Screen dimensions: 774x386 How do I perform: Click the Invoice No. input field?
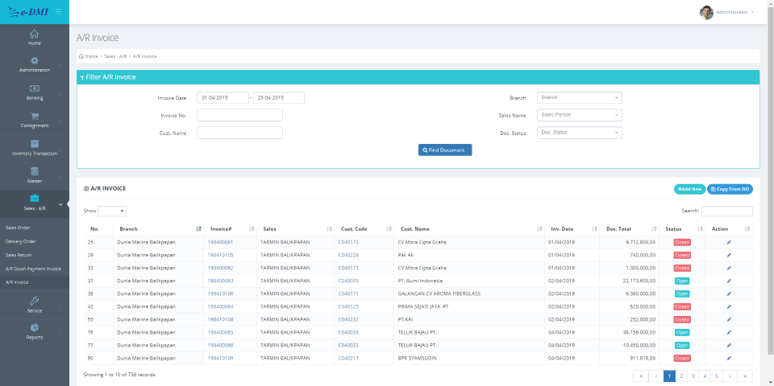[x=239, y=115]
